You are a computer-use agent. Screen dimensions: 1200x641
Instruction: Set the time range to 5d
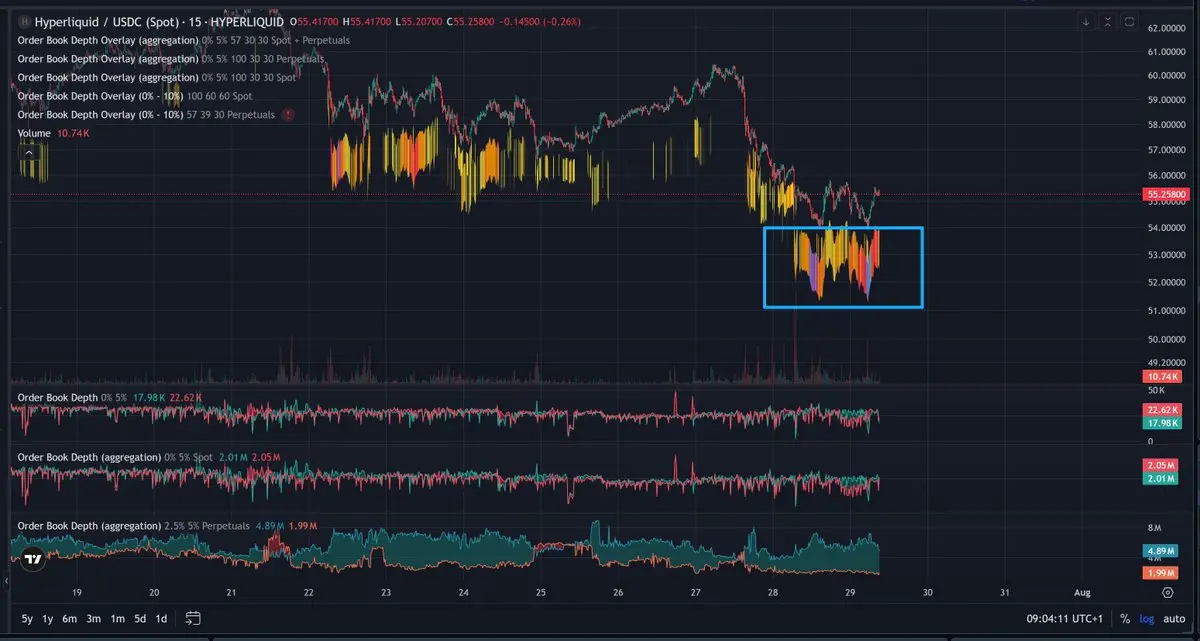click(x=141, y=619)
